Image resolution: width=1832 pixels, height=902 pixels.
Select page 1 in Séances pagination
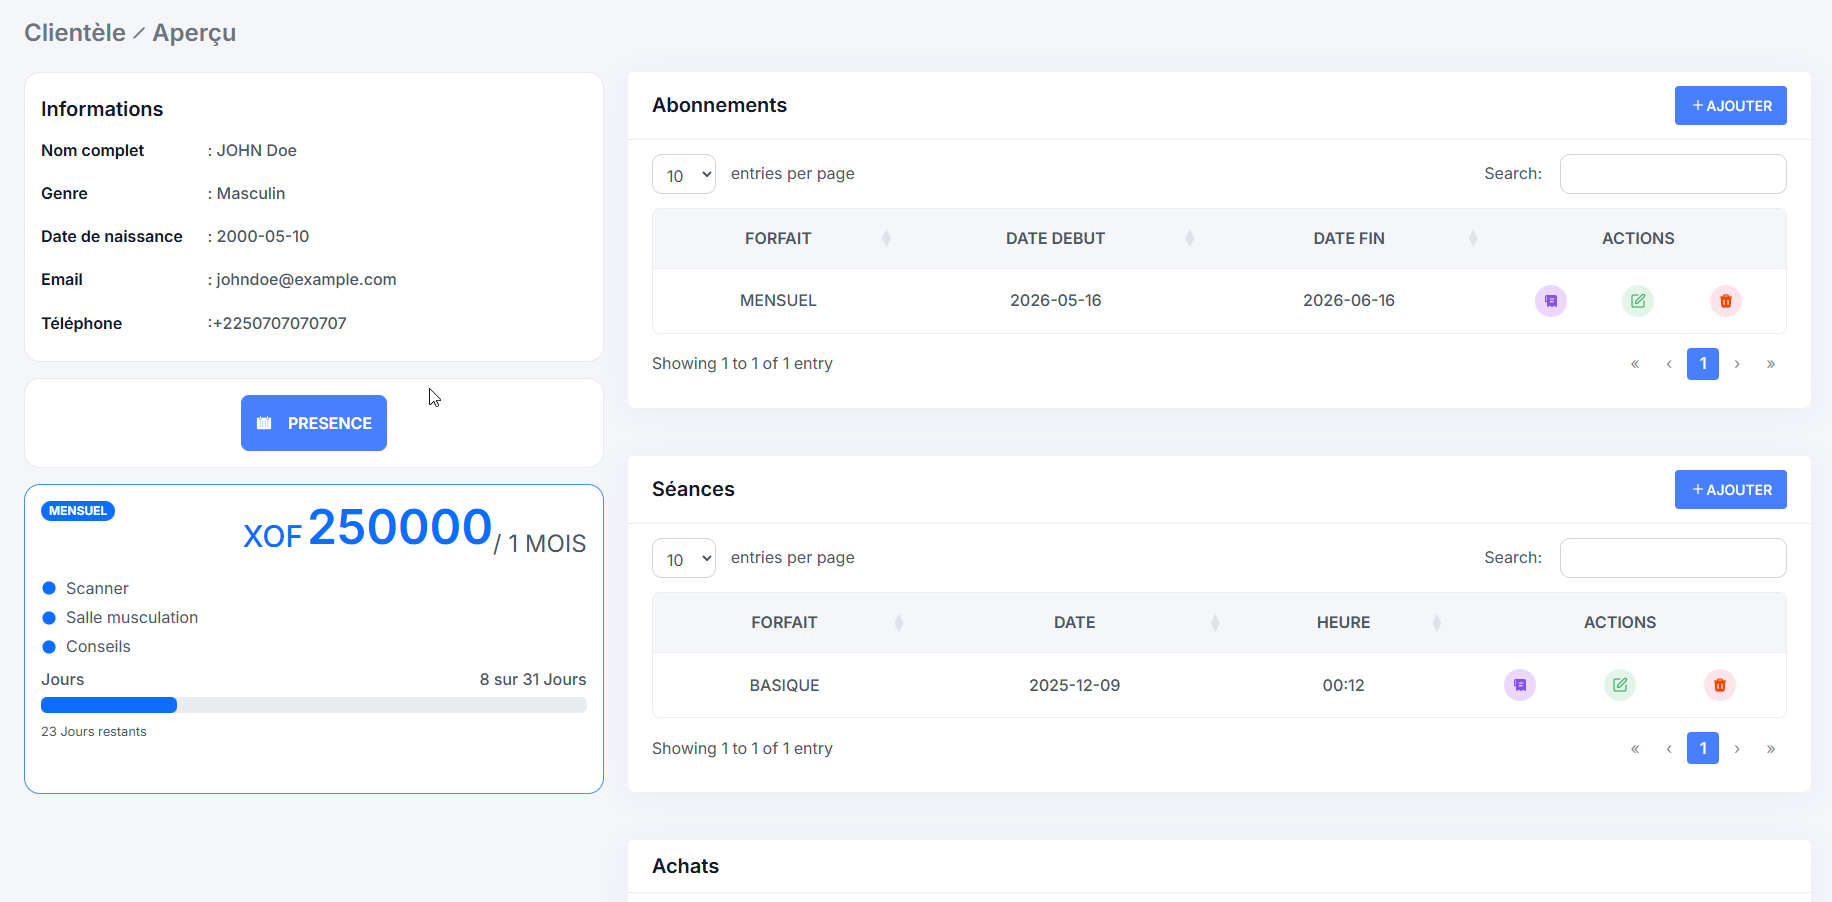tap(1703, 748)
